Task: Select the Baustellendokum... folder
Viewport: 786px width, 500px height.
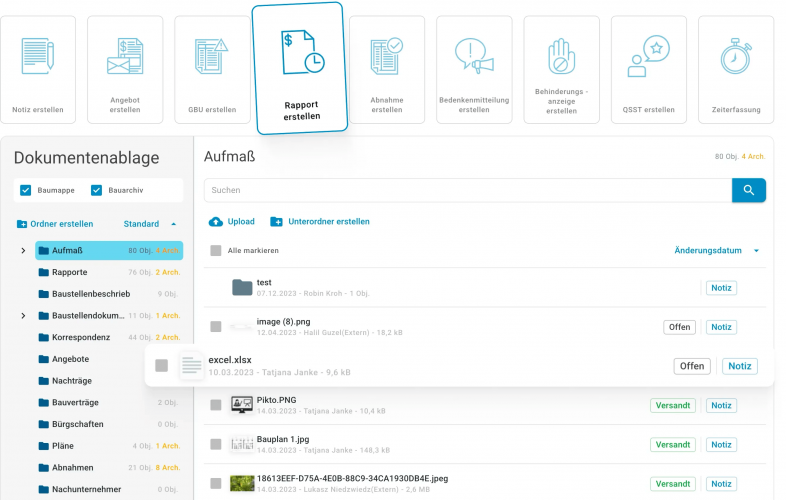Action: (x=109, y=315)
